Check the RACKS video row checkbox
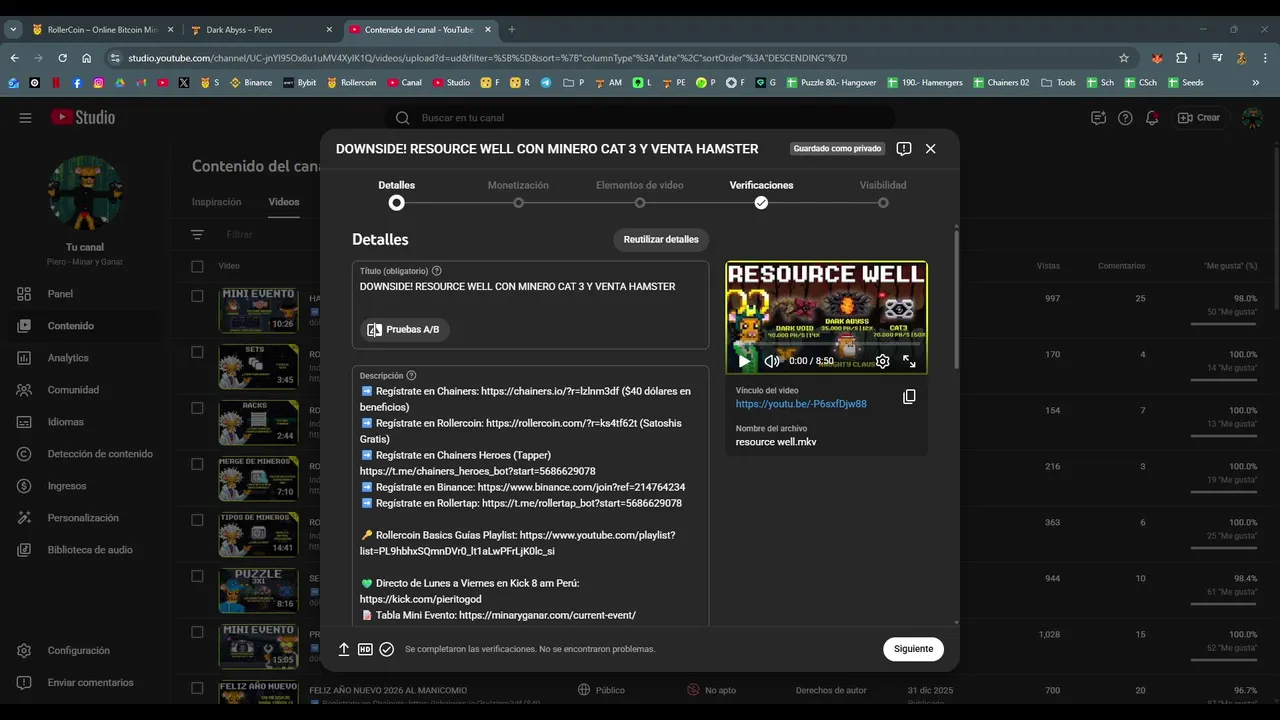This screenshot has width=1280, height=720. 197,408
